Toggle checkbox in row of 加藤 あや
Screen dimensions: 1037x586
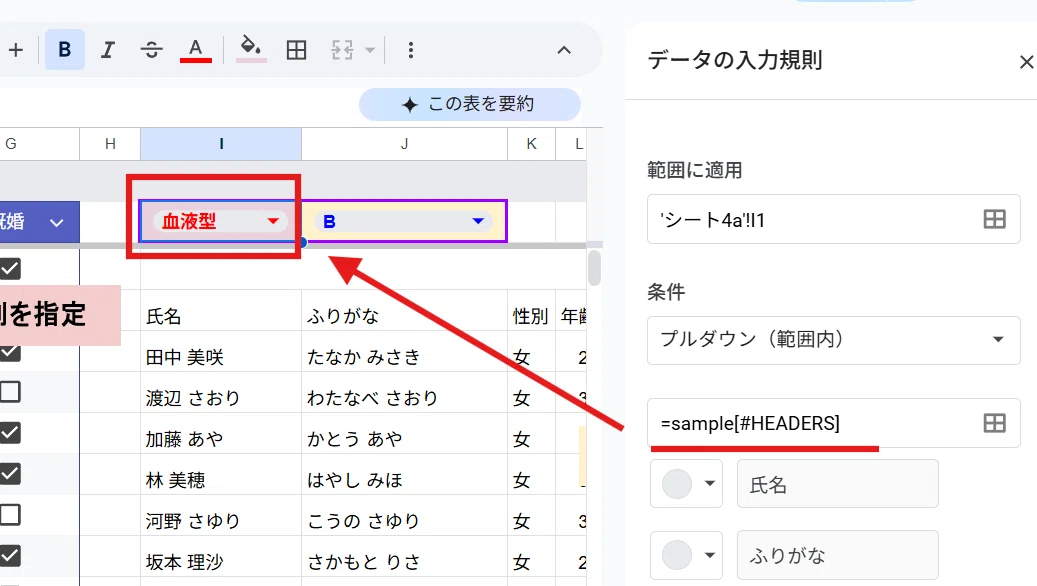[10, 433]
